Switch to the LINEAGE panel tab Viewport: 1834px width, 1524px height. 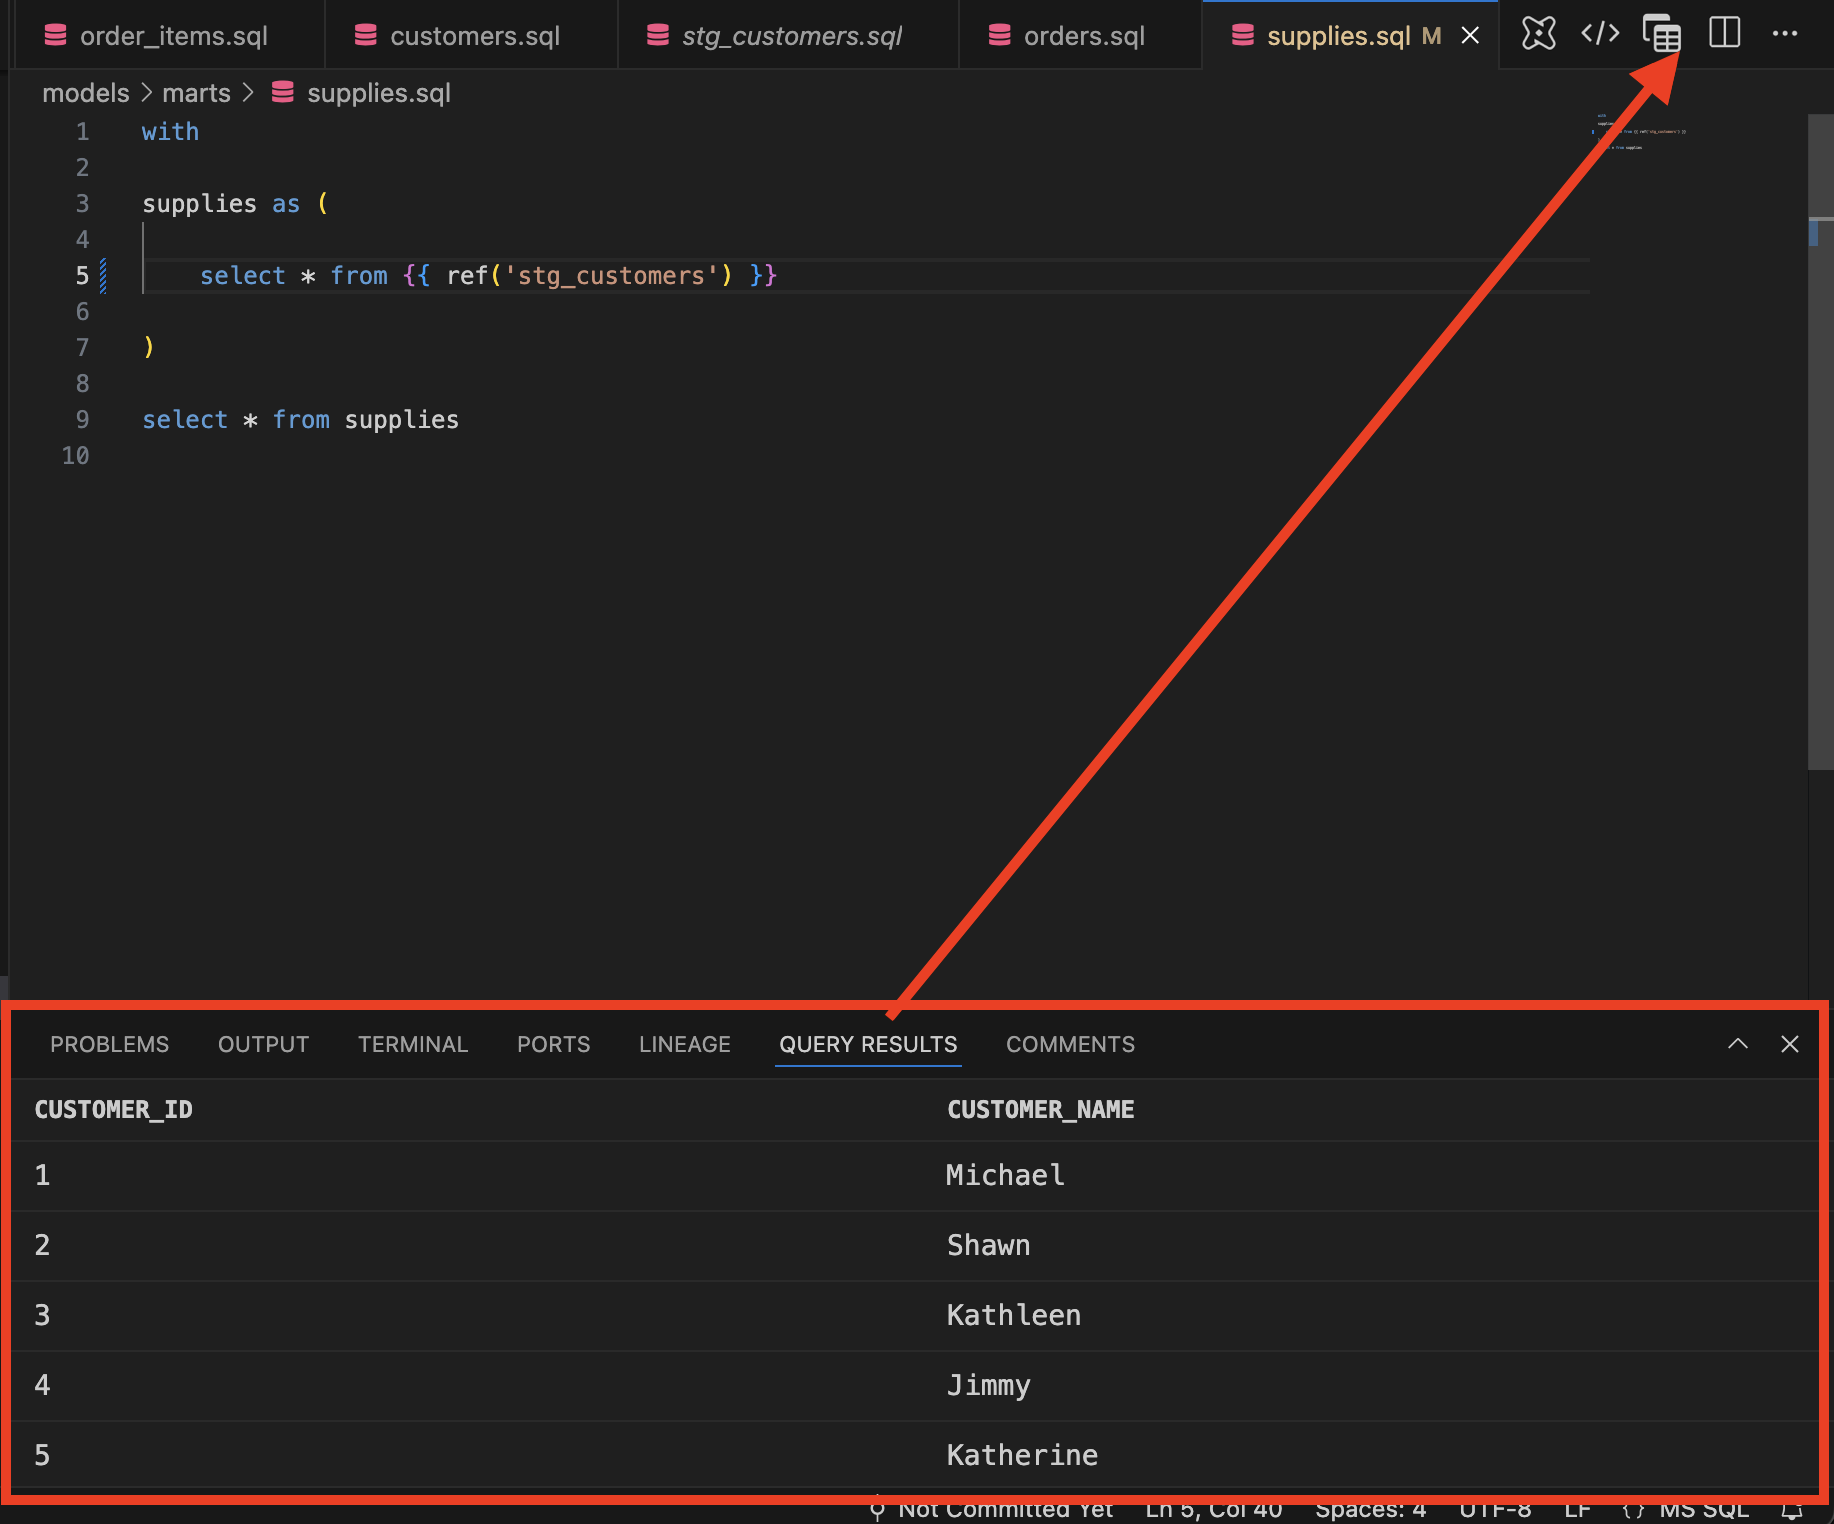[x=684, y=1044]
